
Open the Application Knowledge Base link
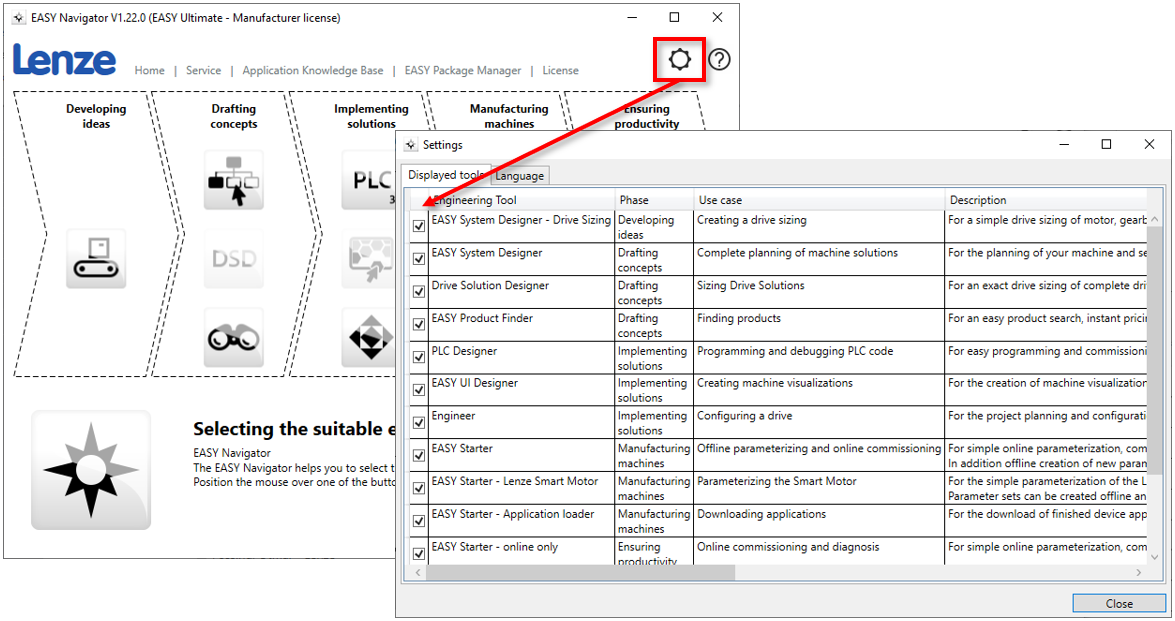pos(312,71)
